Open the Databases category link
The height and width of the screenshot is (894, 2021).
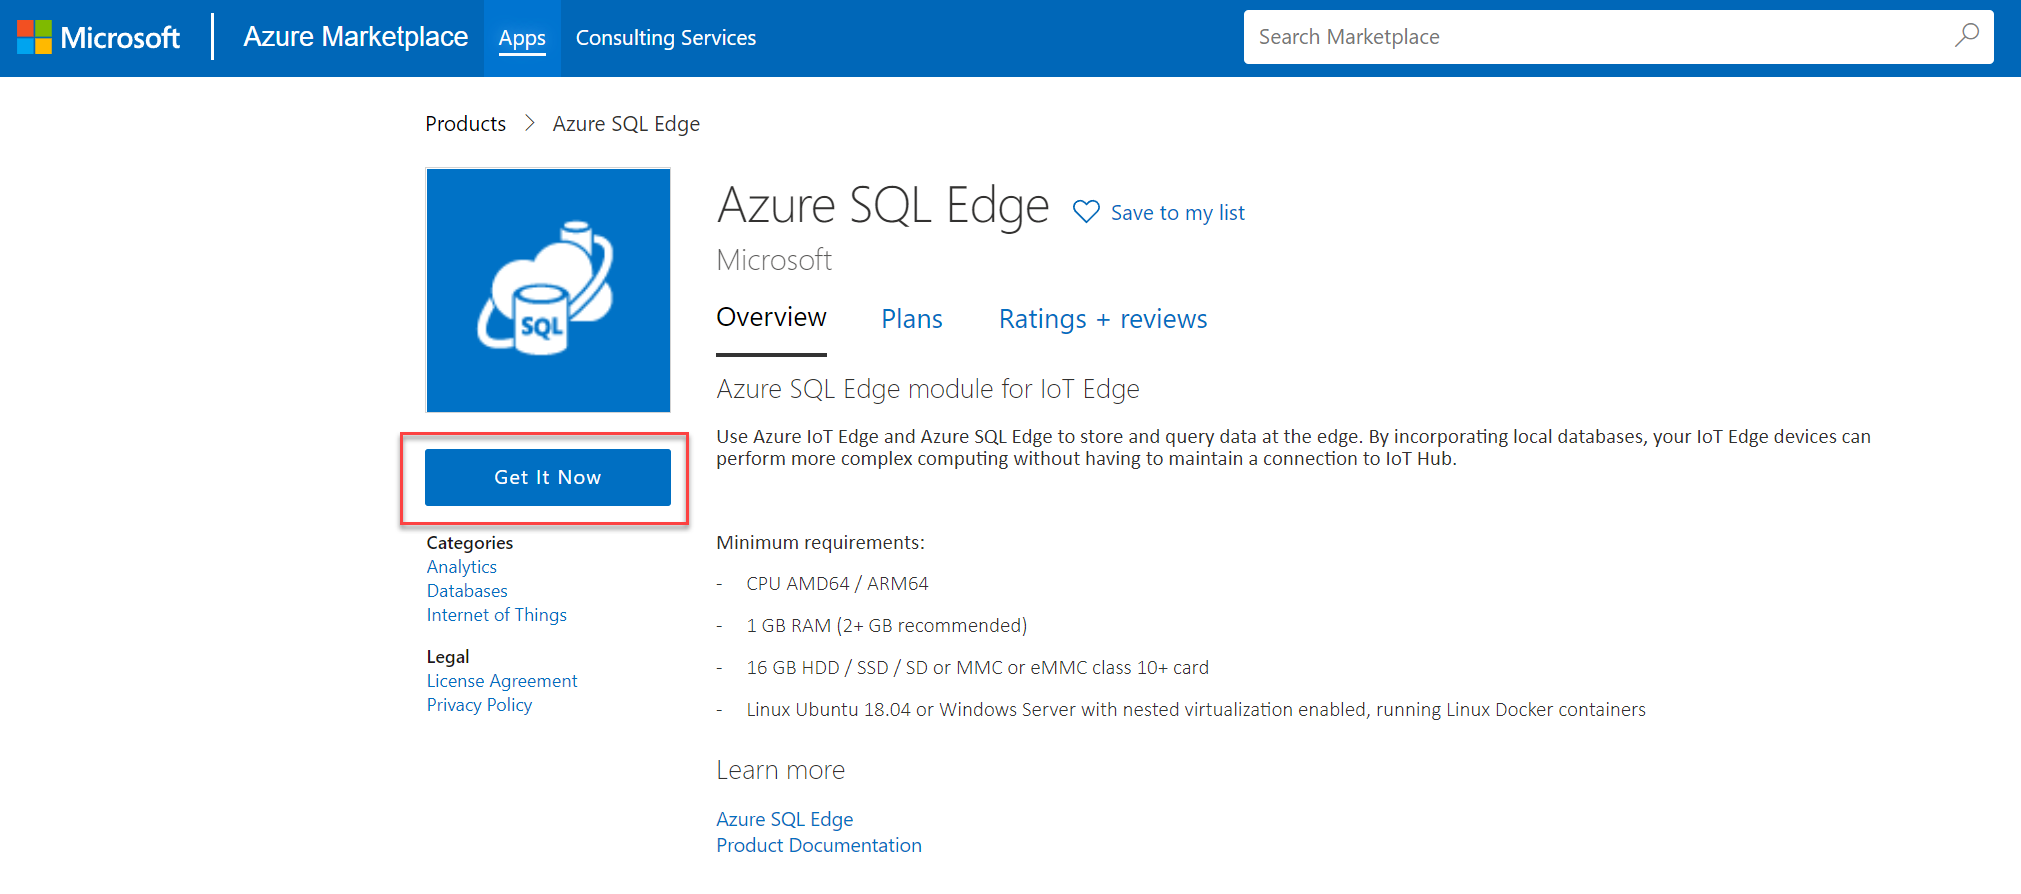pos(467,591)
